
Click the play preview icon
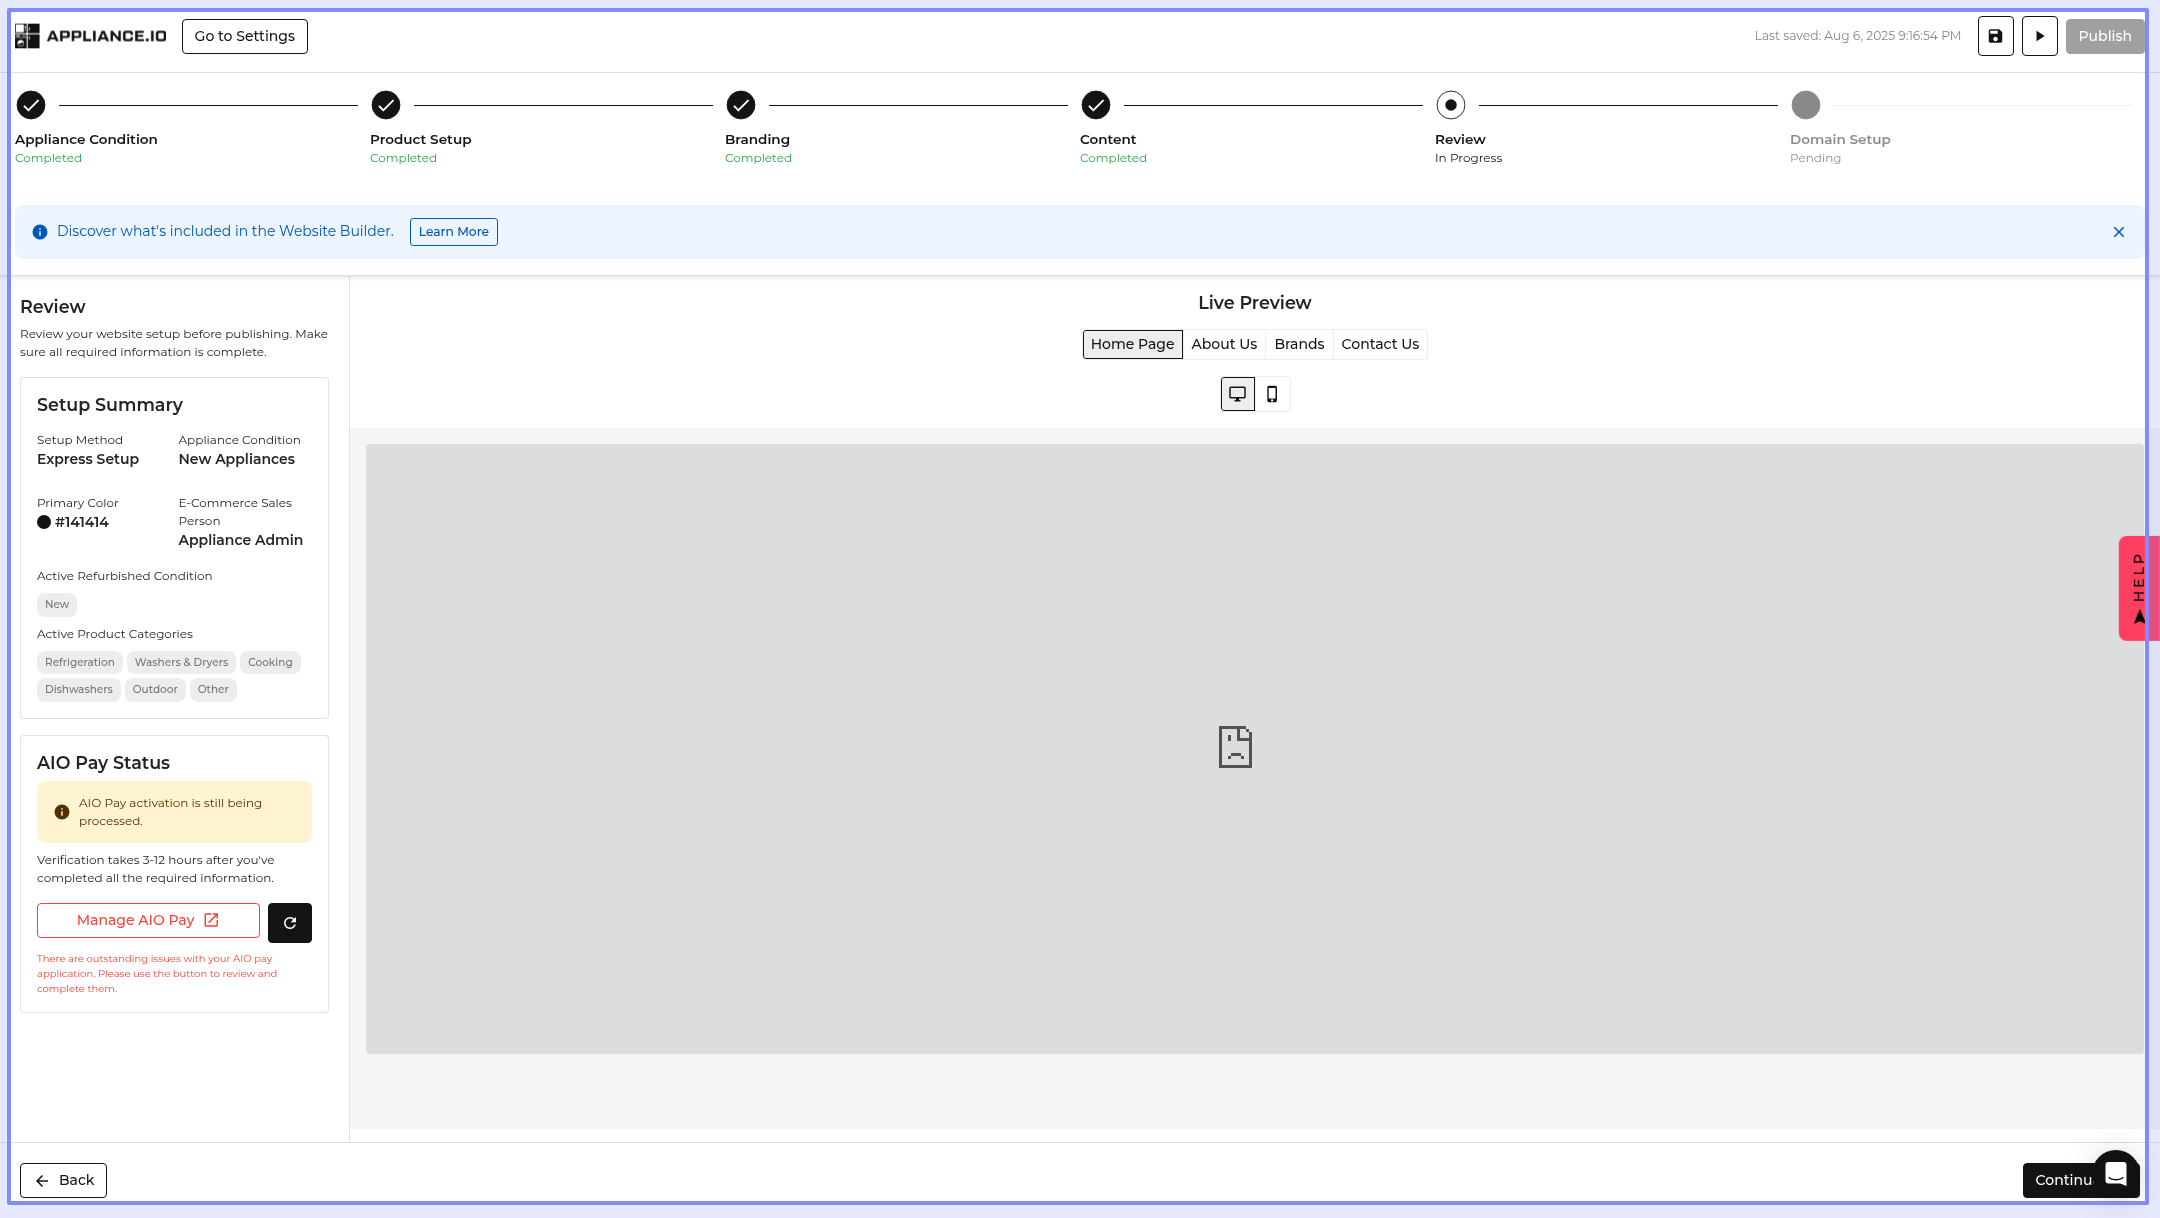(x=2039, y=36)
